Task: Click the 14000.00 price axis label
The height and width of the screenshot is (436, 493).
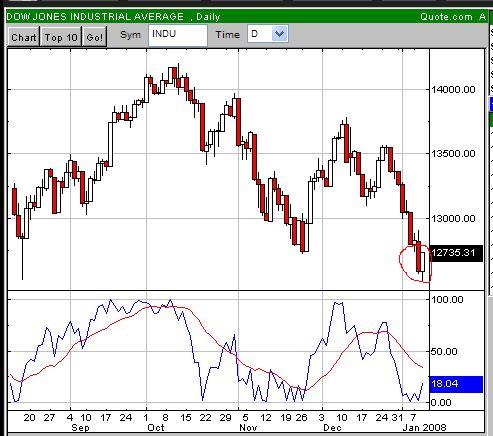Action: tap(453, 89)
